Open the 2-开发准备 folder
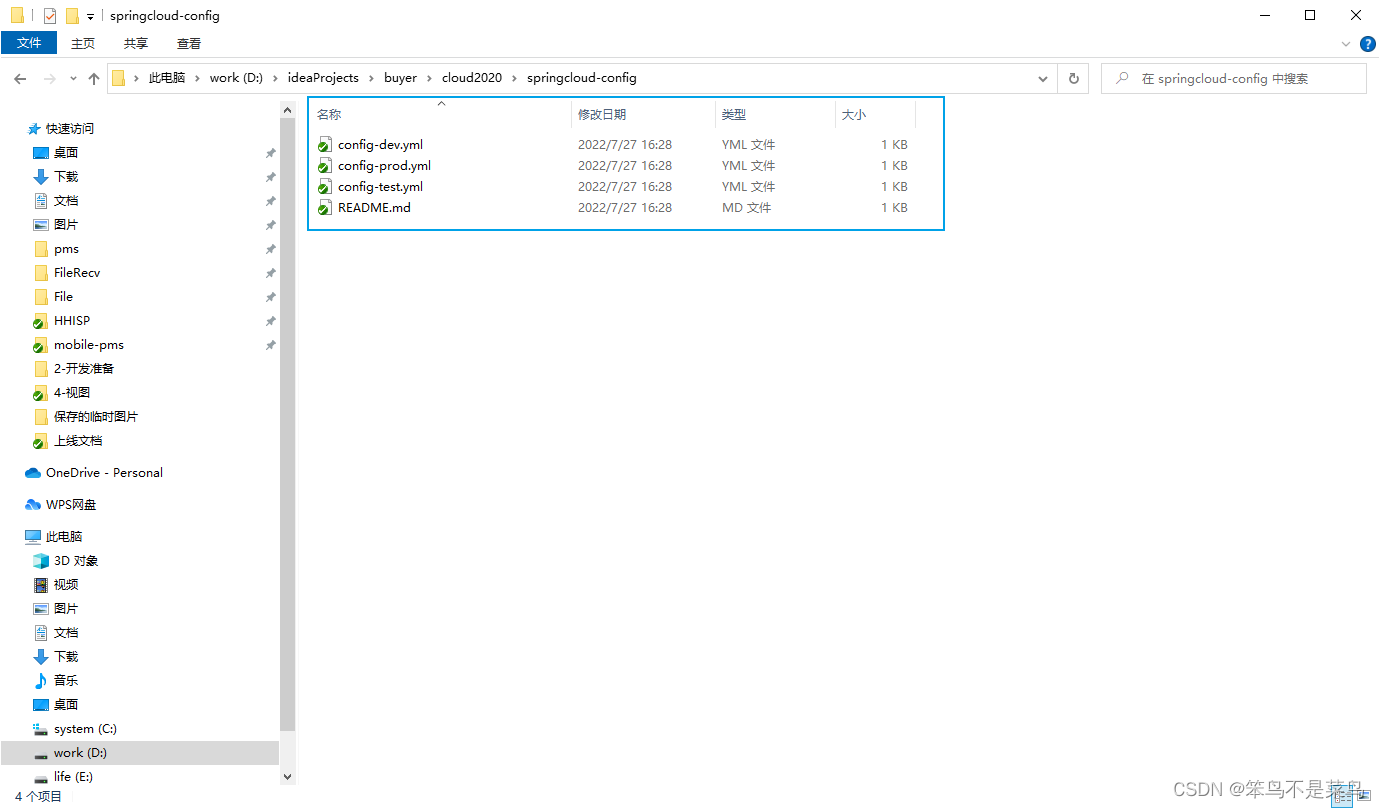This screenshot has width=1380, height=809. (x=84, y=369)
